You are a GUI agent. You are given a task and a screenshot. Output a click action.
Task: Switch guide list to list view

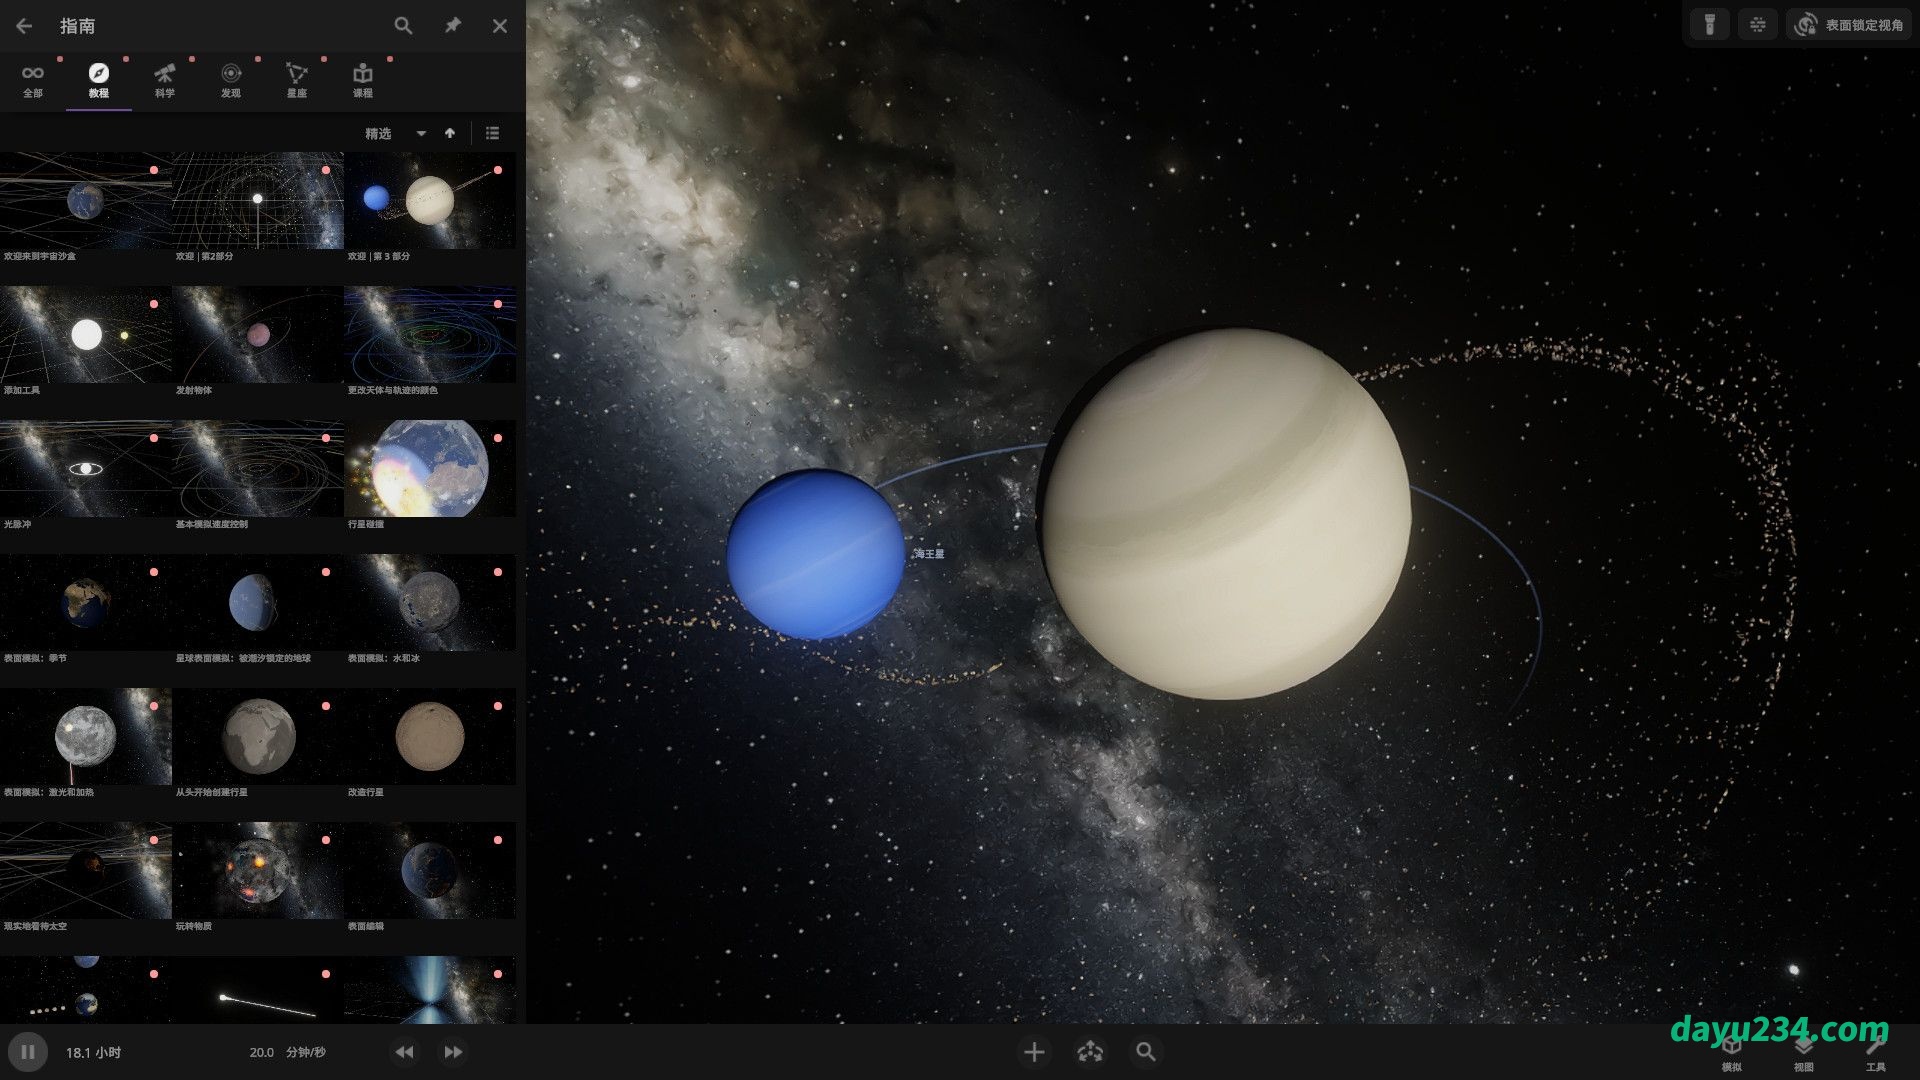point(492,133)
